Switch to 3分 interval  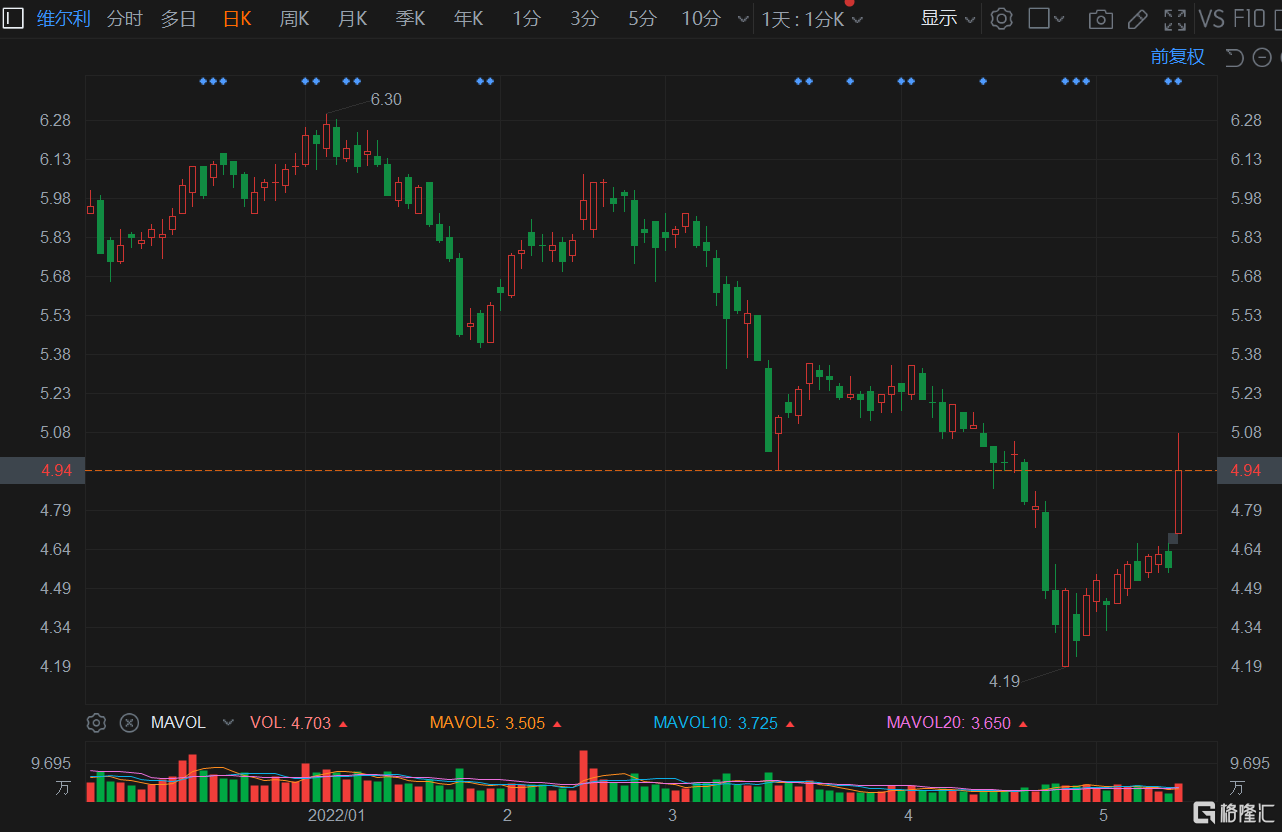tap(585, 18)
